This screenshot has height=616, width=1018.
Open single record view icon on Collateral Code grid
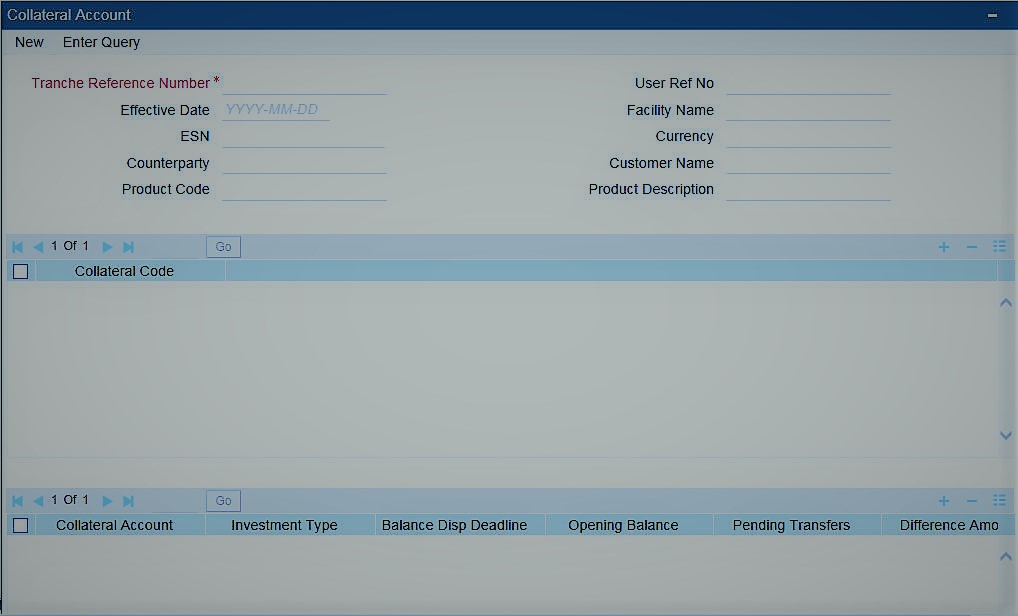[x=998, y=246]
